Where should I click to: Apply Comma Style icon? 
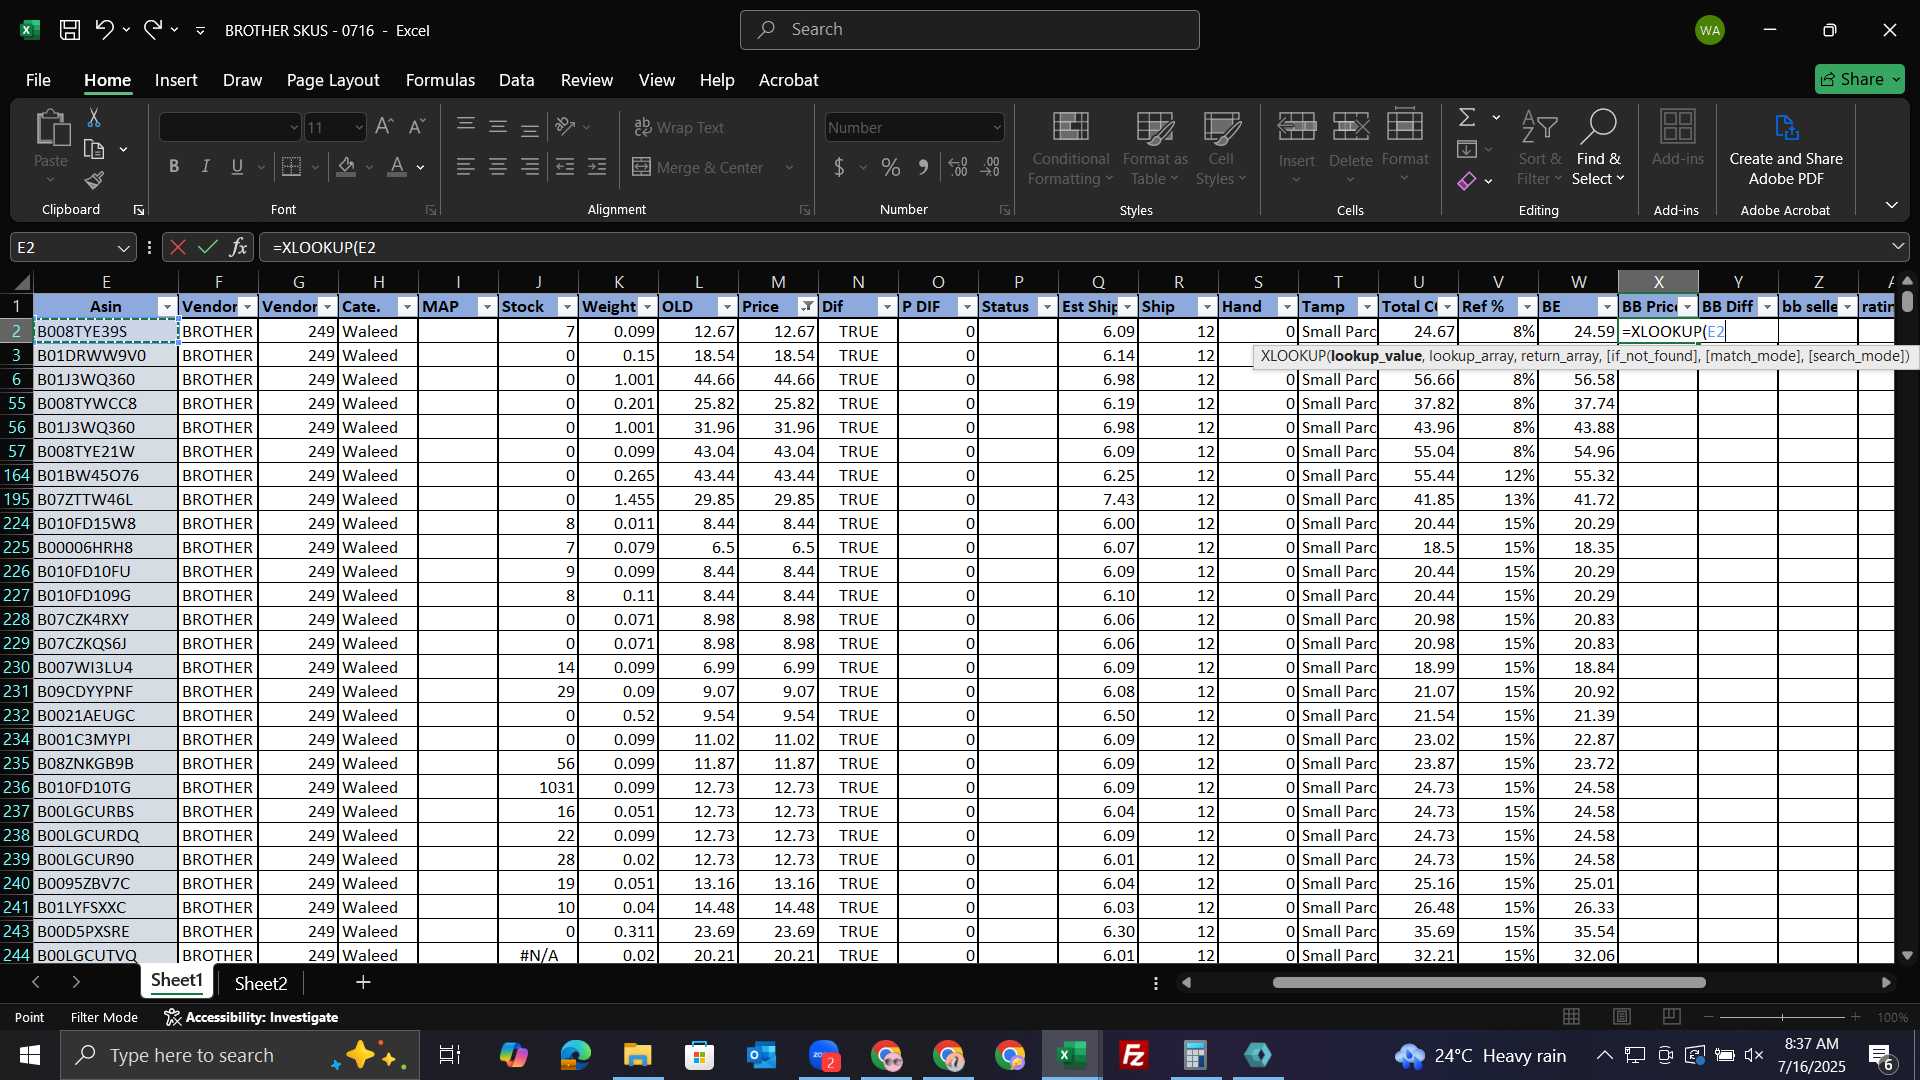click(x=924, y=167)
